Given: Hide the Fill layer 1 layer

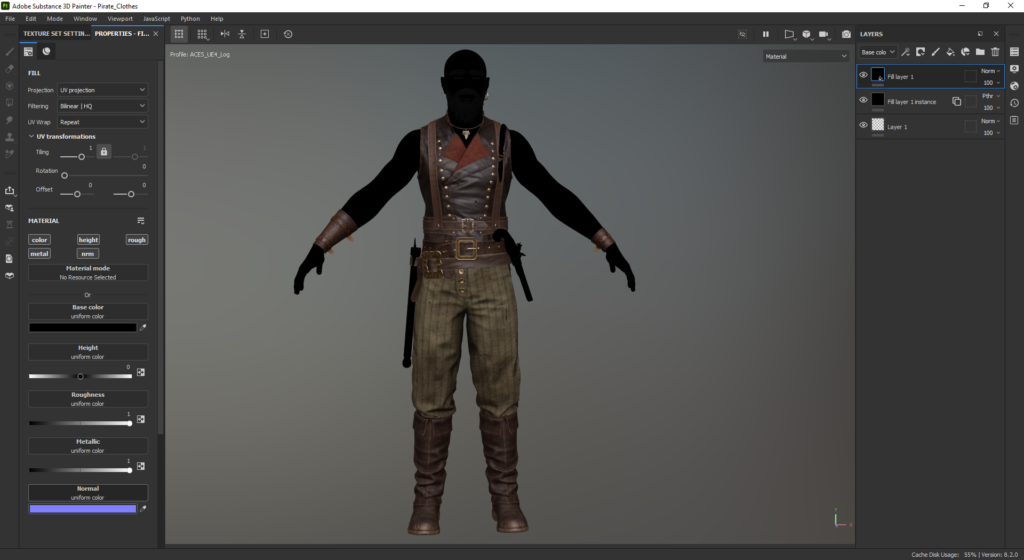Looking at the screenshot, I should (863, 75).
